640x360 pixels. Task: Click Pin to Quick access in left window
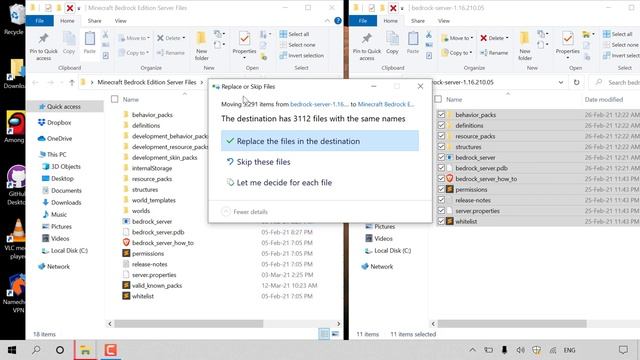(x=43, y=47)
